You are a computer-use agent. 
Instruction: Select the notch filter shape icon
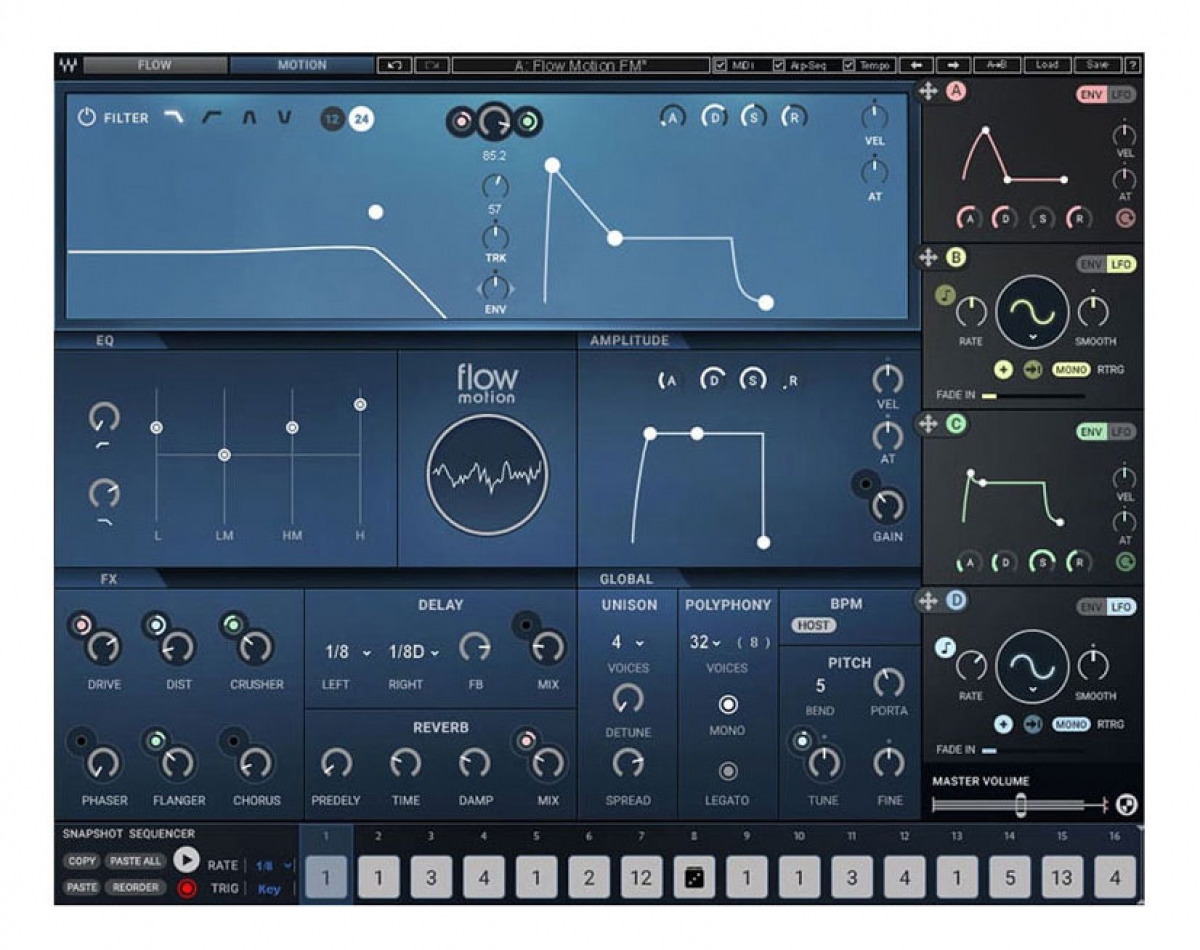tap(285, 117)
